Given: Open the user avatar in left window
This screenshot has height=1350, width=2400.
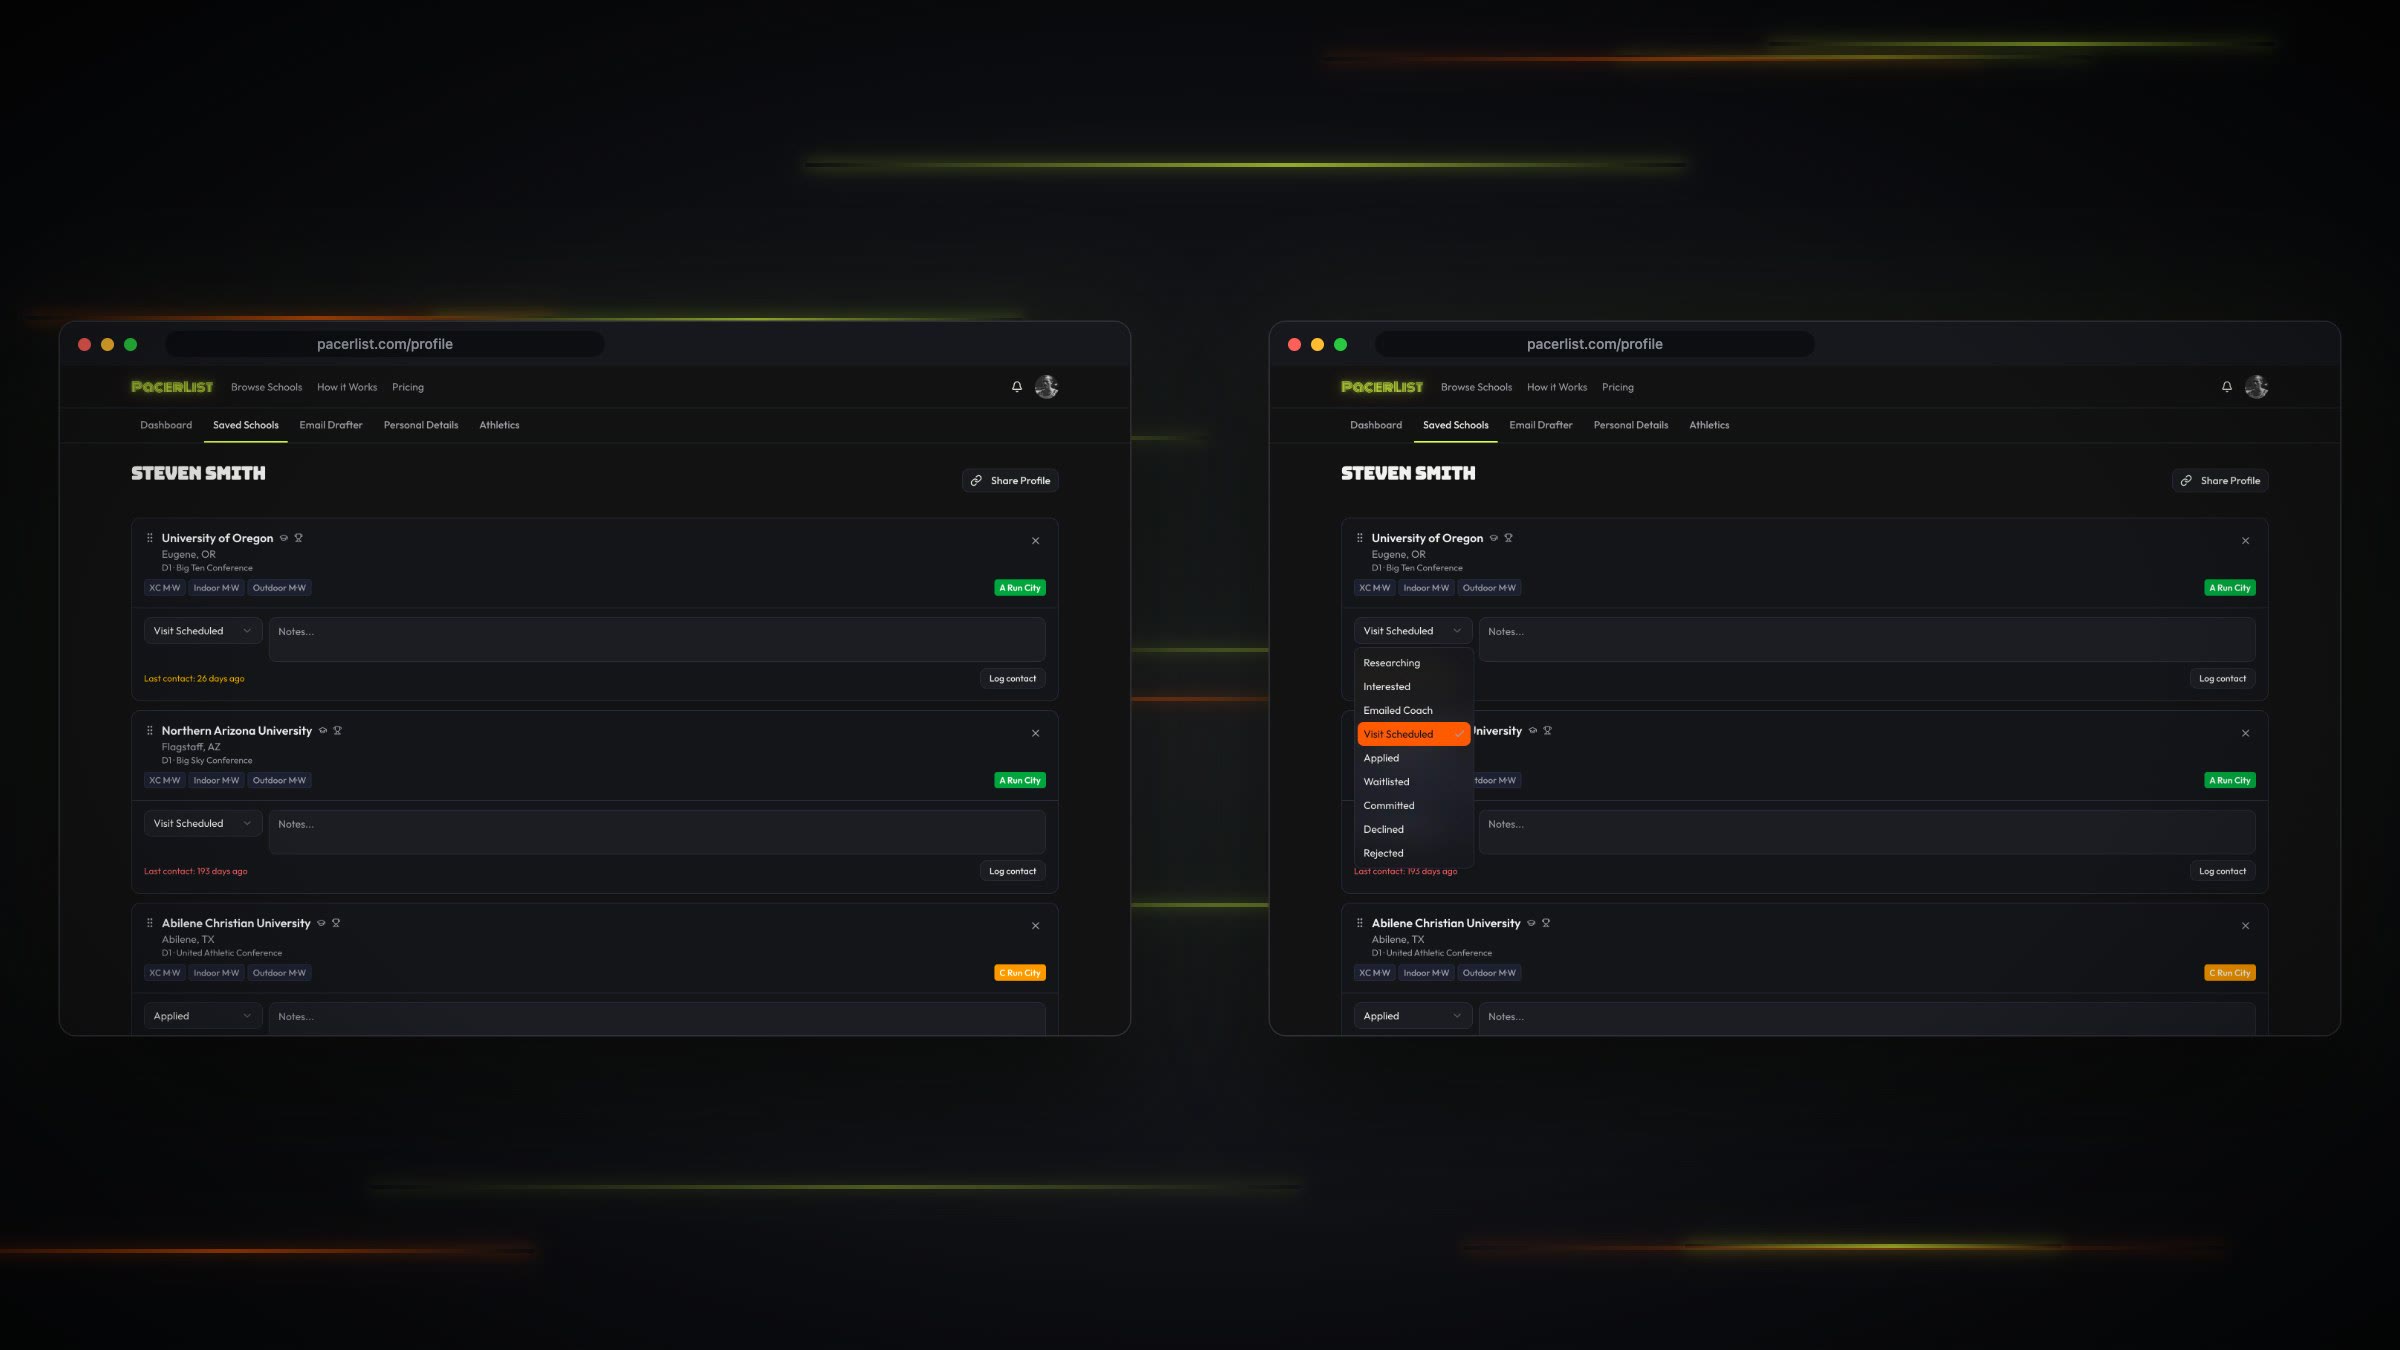Looking at the screenshot, I should click(1047, 387).
